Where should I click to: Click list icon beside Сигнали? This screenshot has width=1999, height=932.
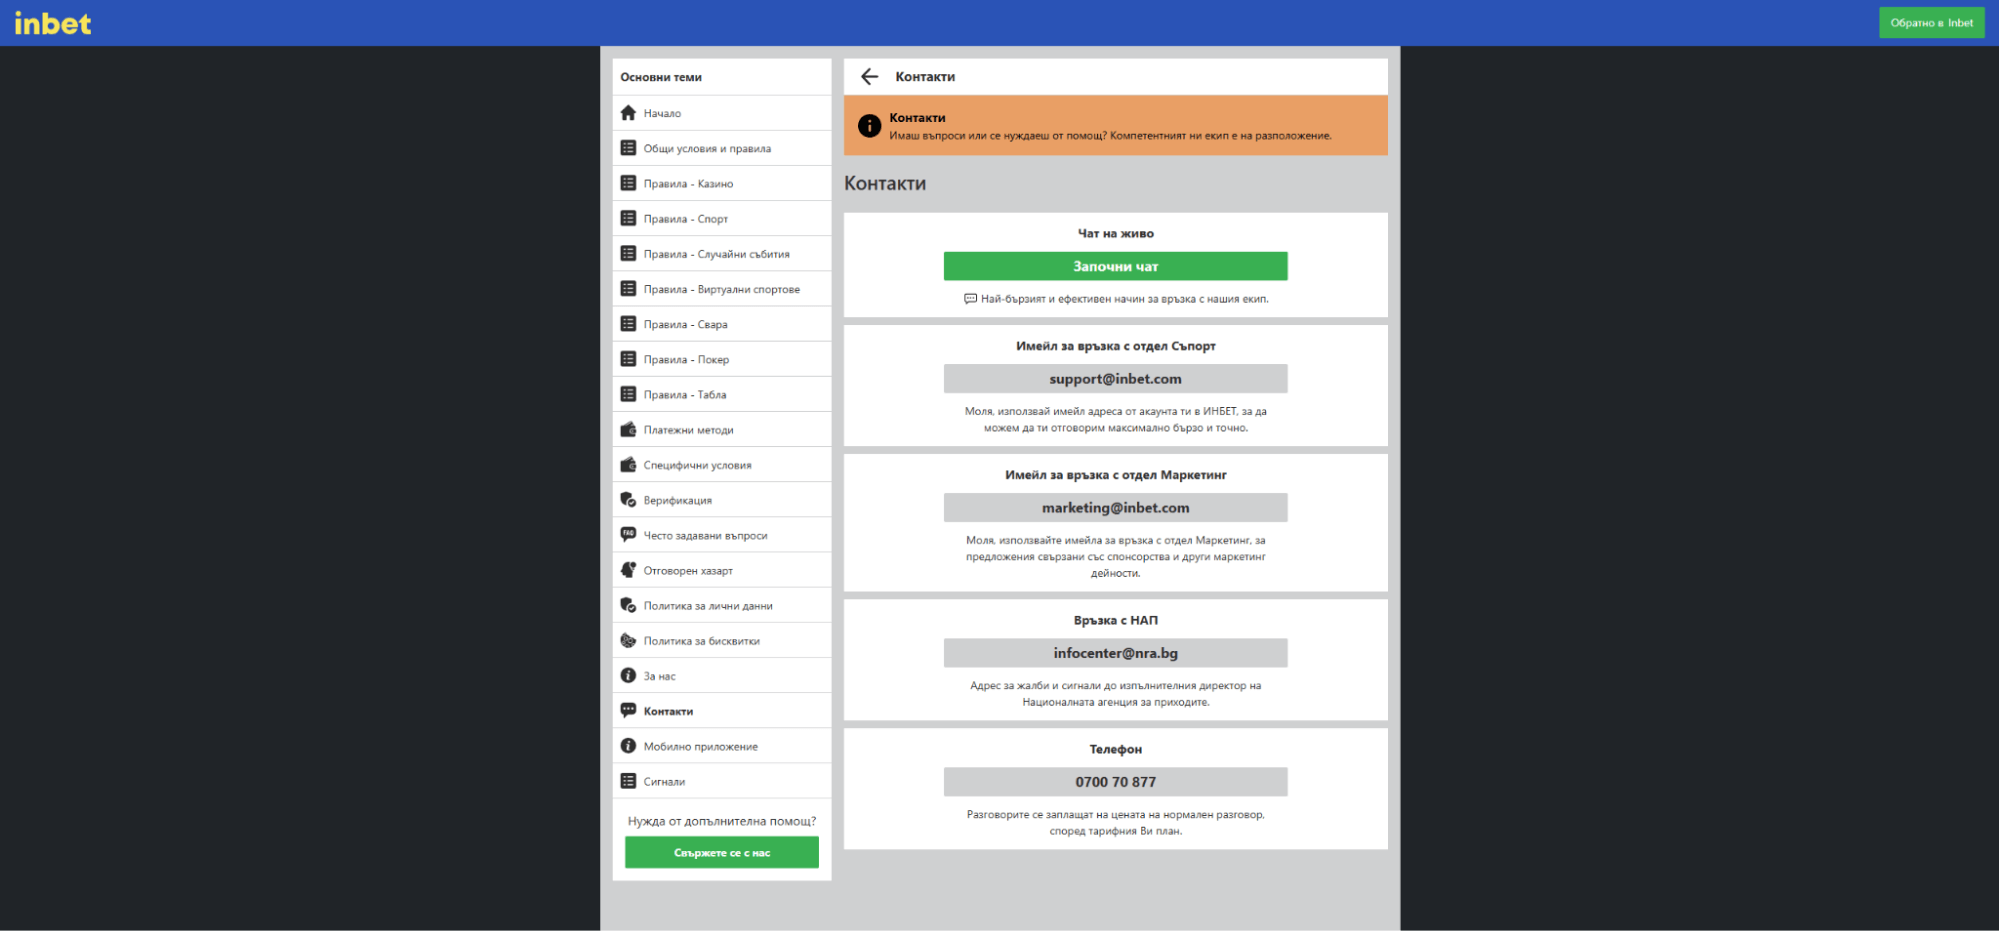click(628, 781)
